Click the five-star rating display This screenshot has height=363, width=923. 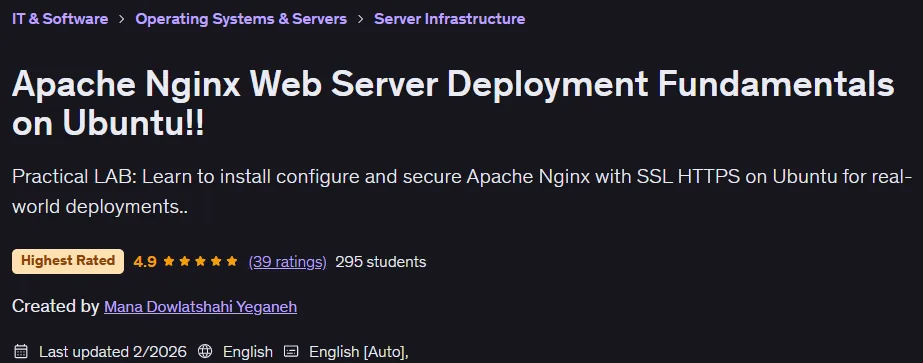click(200, 261)
